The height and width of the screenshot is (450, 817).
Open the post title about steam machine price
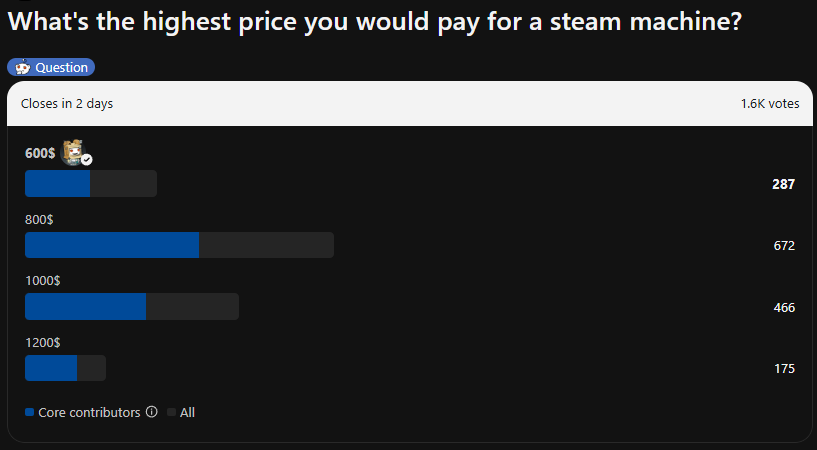(374, 22)
